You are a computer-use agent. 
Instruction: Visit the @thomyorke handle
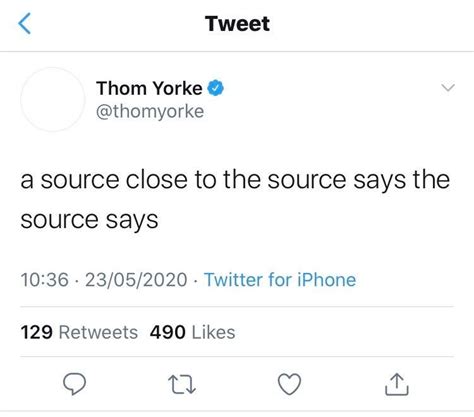tap(150, 111)
